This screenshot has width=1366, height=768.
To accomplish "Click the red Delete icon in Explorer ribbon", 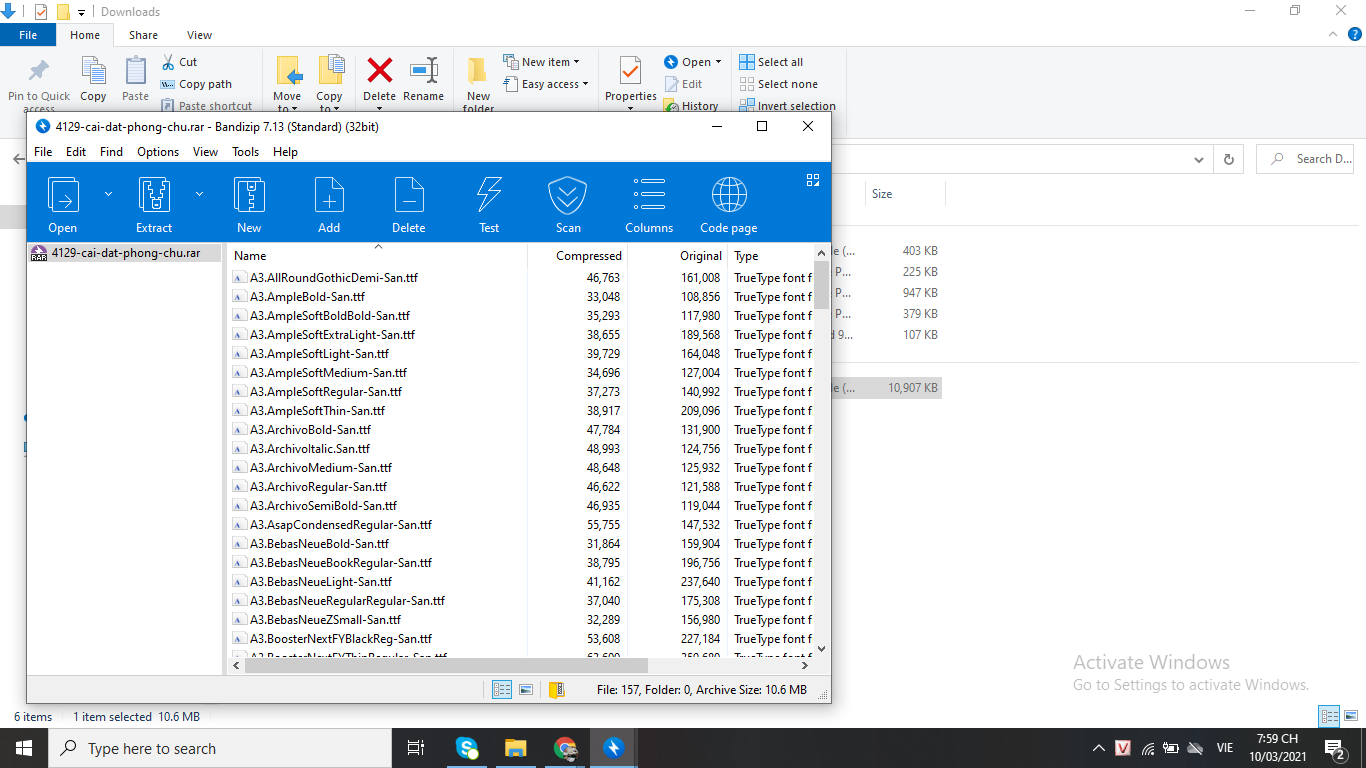I will (x=380, y=70).
